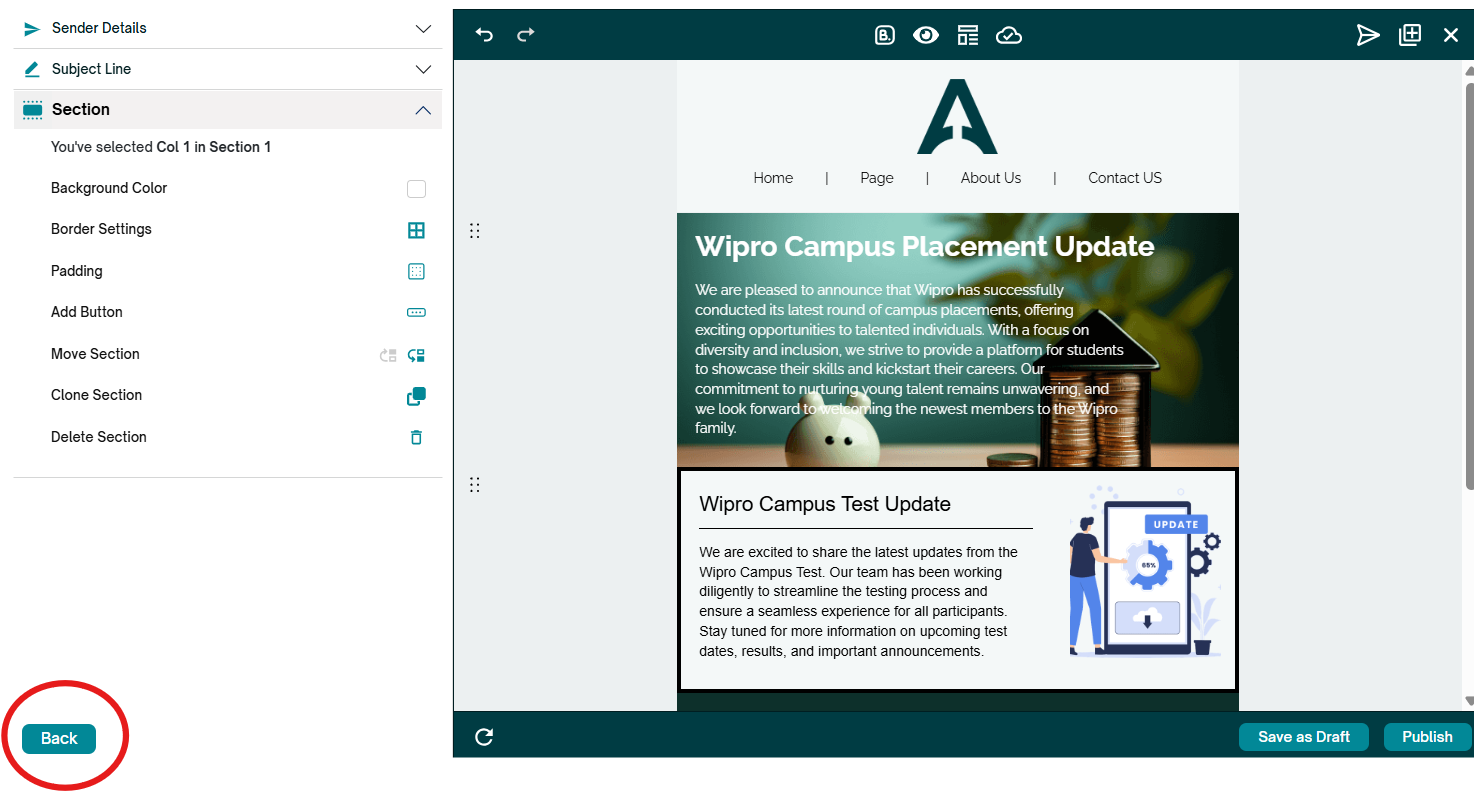The height and width of the screenshot is (791, 1474).
Task: Open the Background Color swatch
Action: (x=416, y=189)
